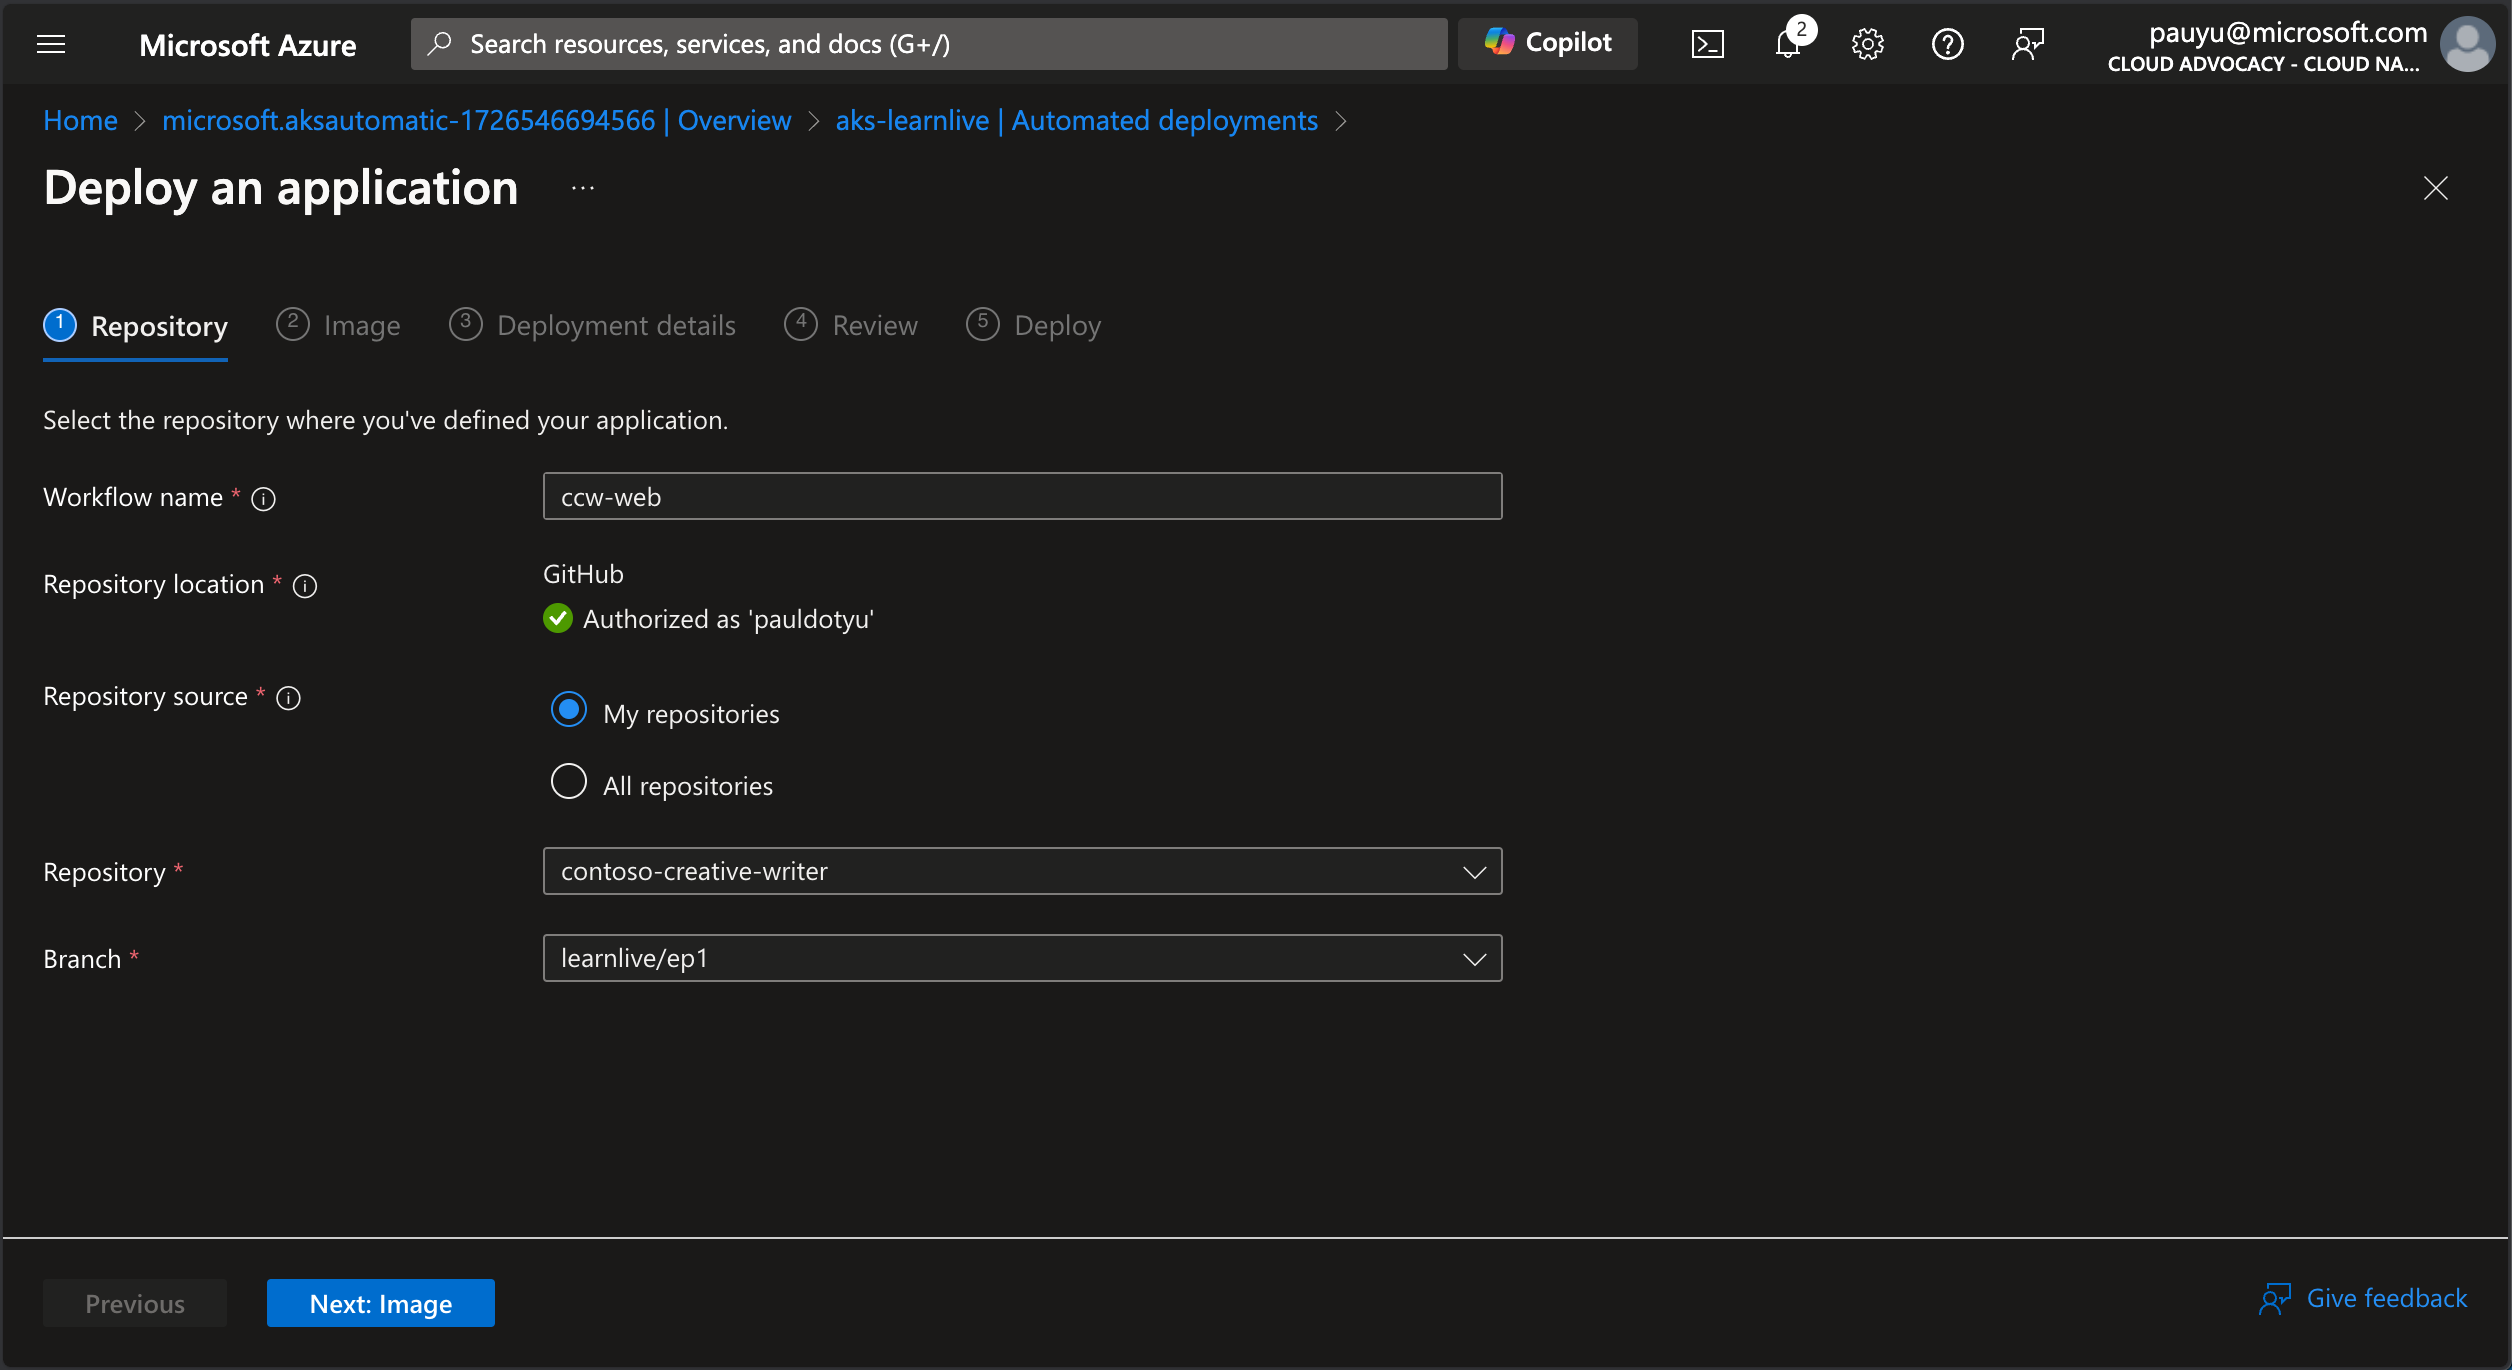Click the pauyu@microsoft.com account label
Image resolution: width=2512 pixels, height=1370 pixels.
click(x=2287, y=32)
